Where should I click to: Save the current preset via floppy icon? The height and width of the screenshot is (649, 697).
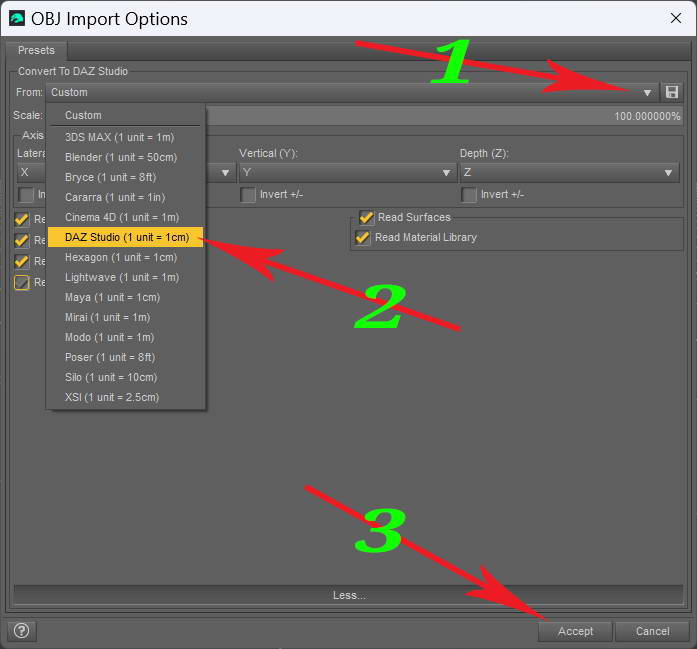pyautogui.click(x=672, y=92)
